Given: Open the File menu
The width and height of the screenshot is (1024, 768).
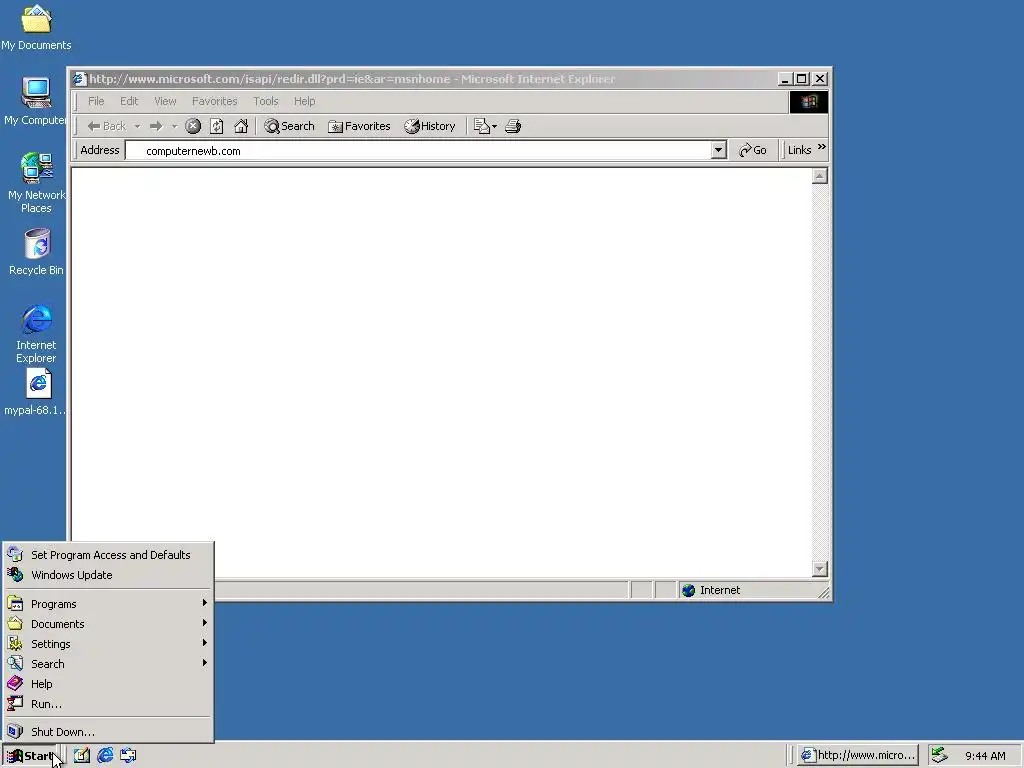Looking at the screenshot, I should (x=96, y=101).
